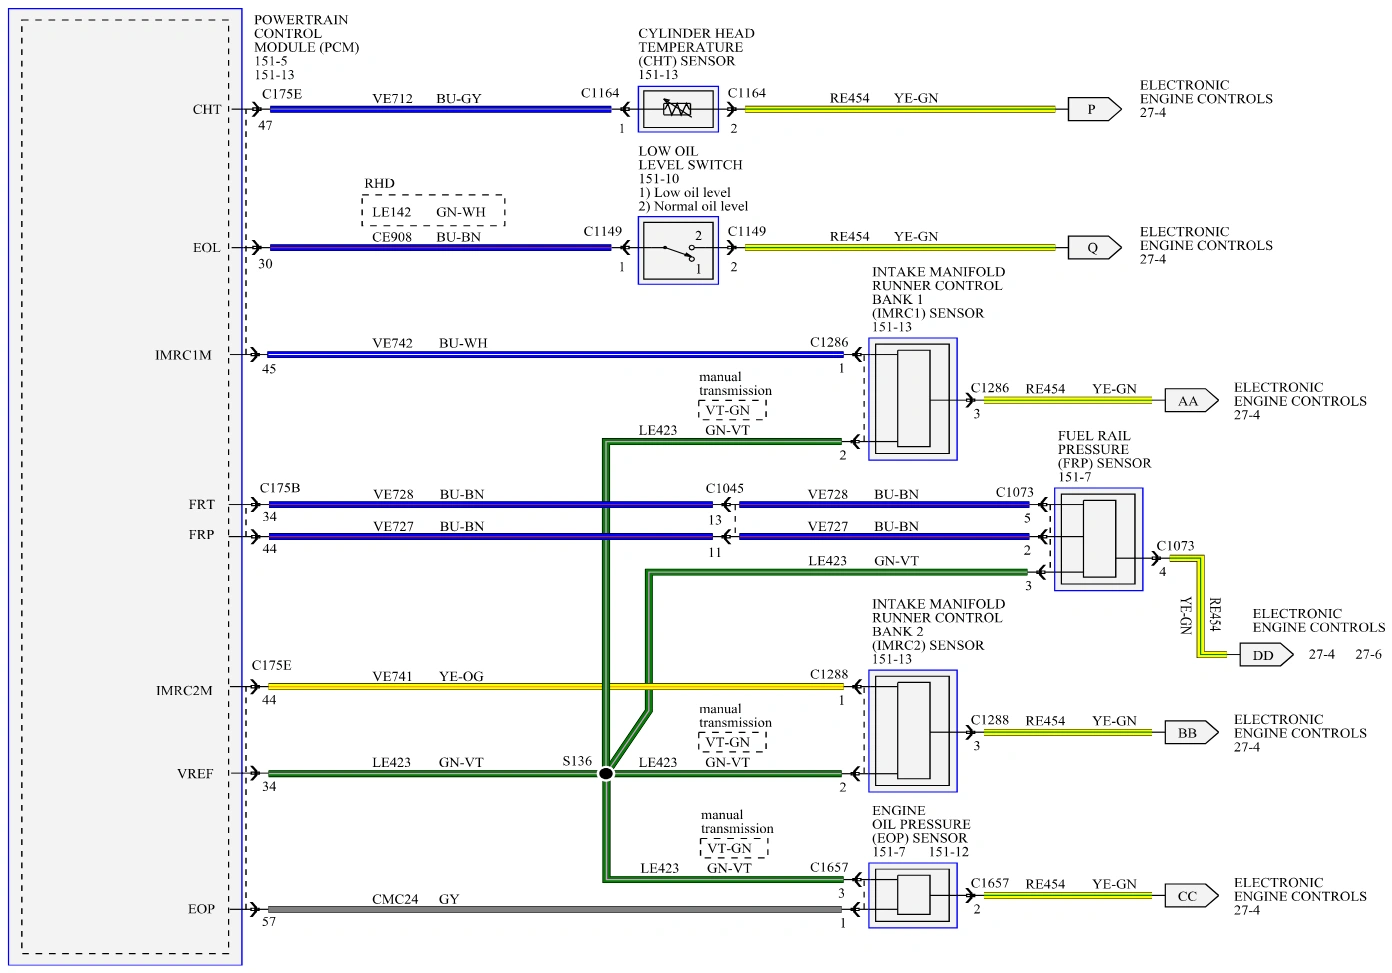This screenshot has width=1392, height=973.
Task: Click the C1164 label left of CHT sensor
Action: (600, 93)
